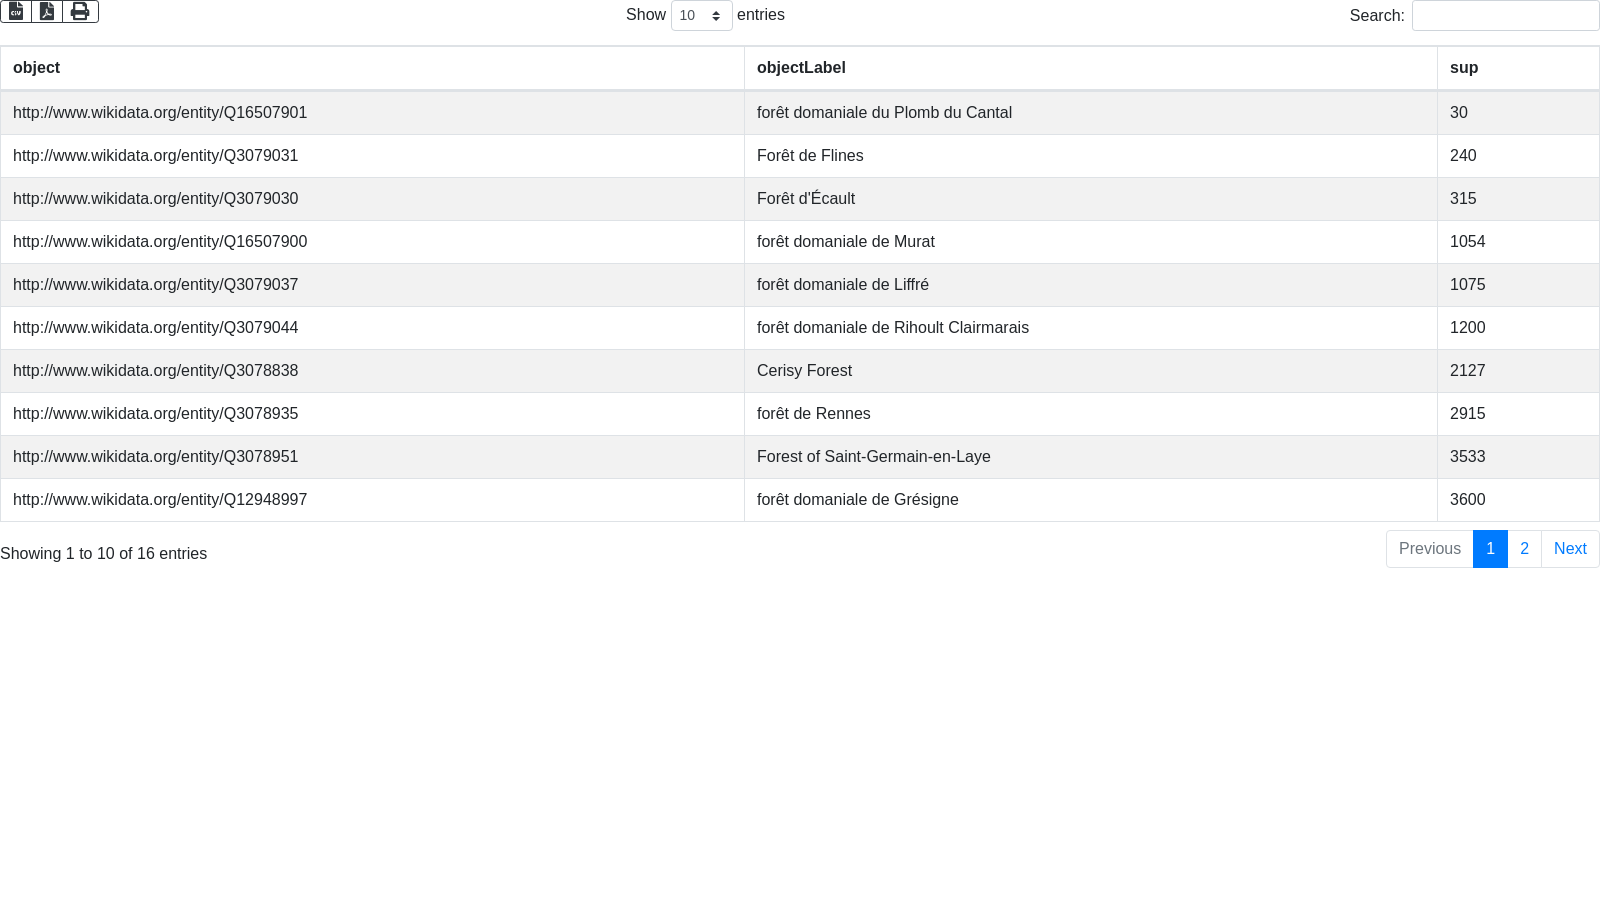Screen dimensions: 1600x900
Task: Select forêt domaniale de Rihoult Clairmarais cell
Action: coord(892,328)
